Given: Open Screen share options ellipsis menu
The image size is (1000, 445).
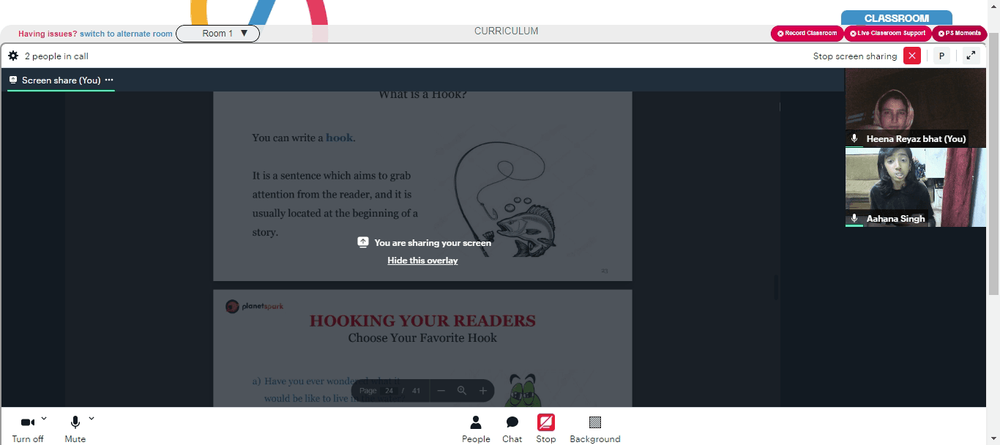Looking at the screenshot, I should [x=109, y=80].
